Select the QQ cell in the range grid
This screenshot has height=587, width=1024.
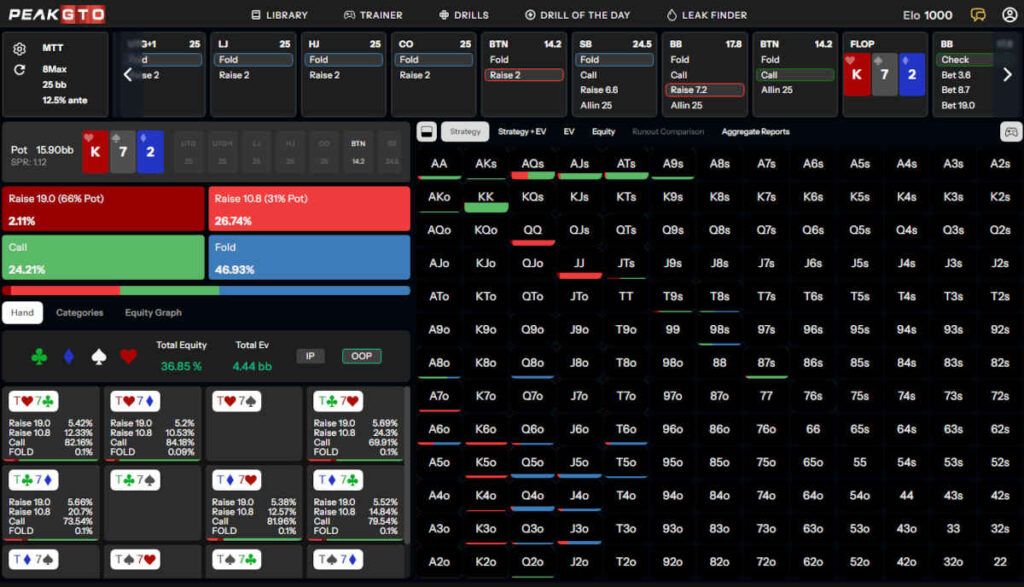(532, 230)
